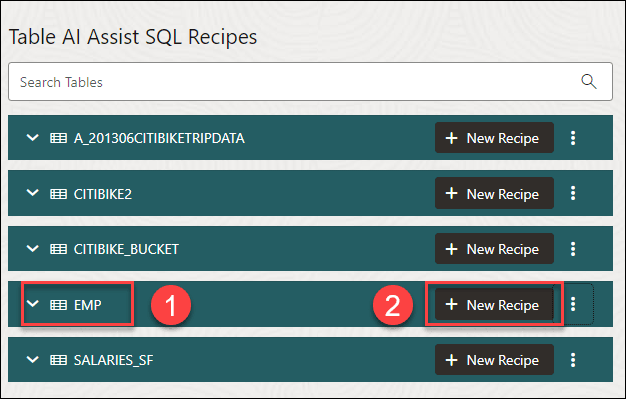The width and height of the screenshot is (626, 399).
Task: Open kebab menu for A_201306CITIBIKETRIPDATA
Action: click(573, 138)
